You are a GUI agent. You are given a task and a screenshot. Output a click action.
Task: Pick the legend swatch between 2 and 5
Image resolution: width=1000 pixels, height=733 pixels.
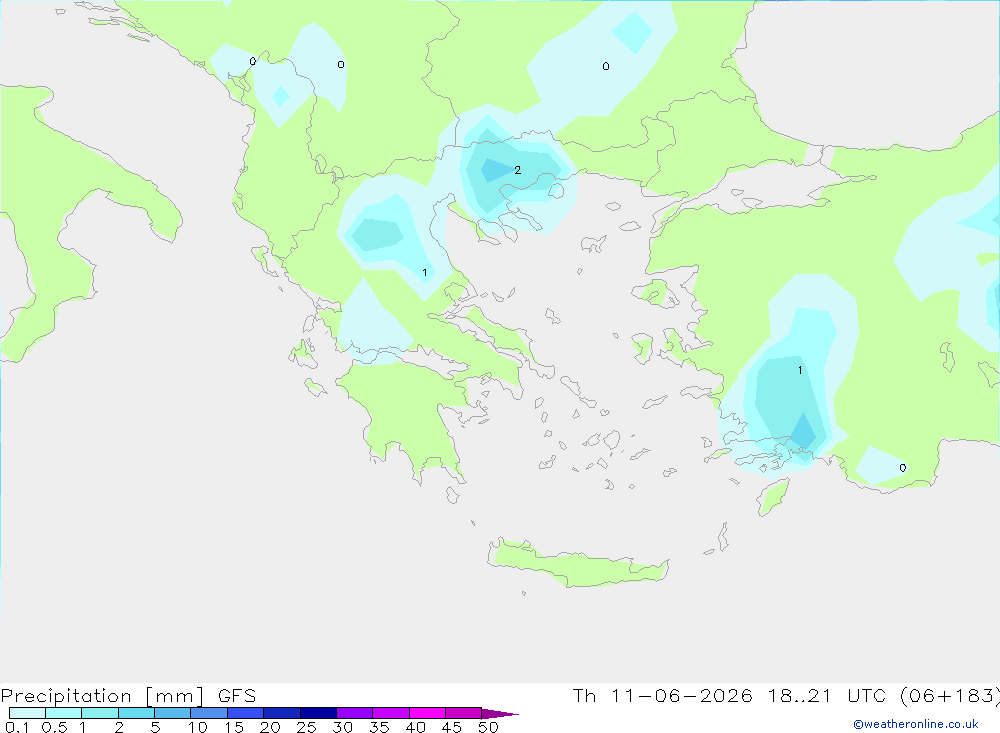(x=136, y=713)
